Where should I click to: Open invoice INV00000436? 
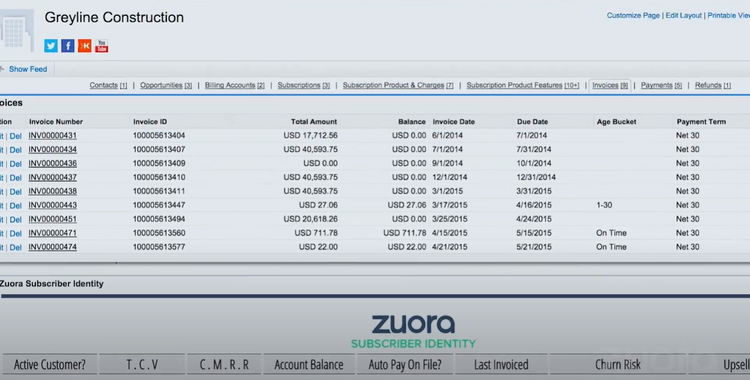[53, 163]
